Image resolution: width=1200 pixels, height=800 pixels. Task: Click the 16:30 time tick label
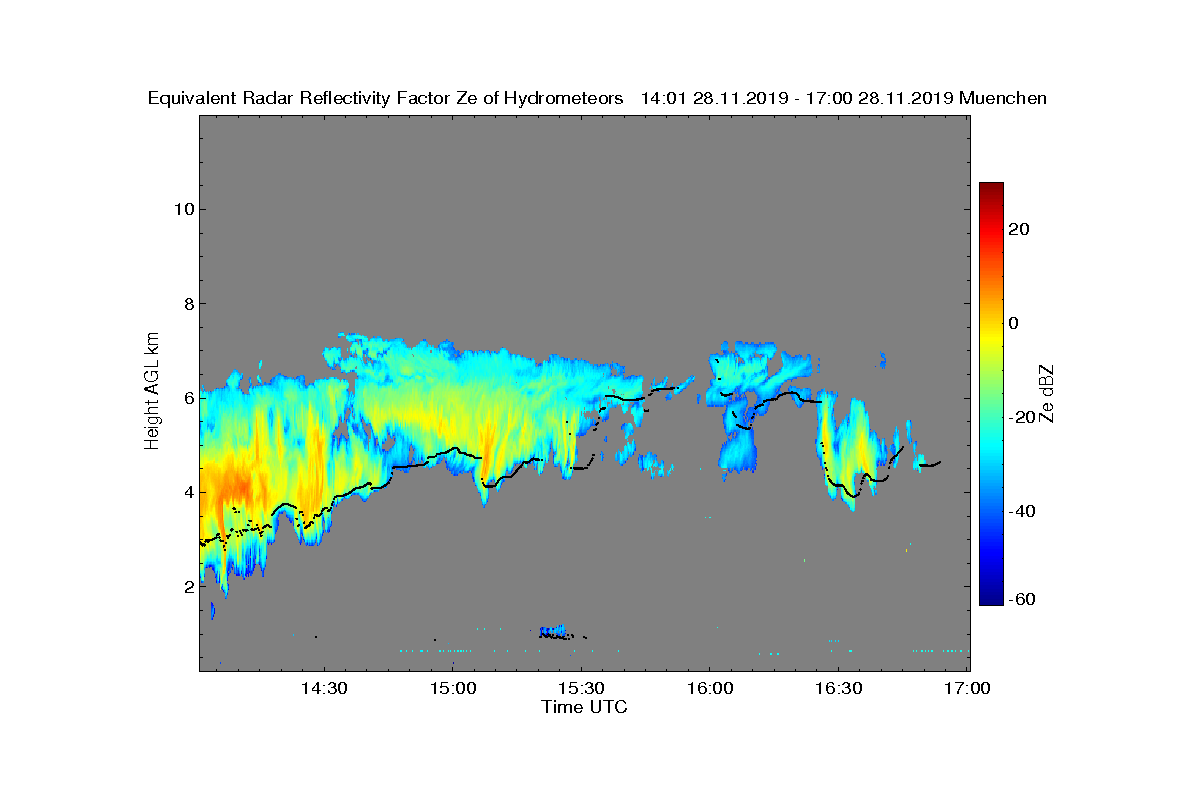point(838,688)
